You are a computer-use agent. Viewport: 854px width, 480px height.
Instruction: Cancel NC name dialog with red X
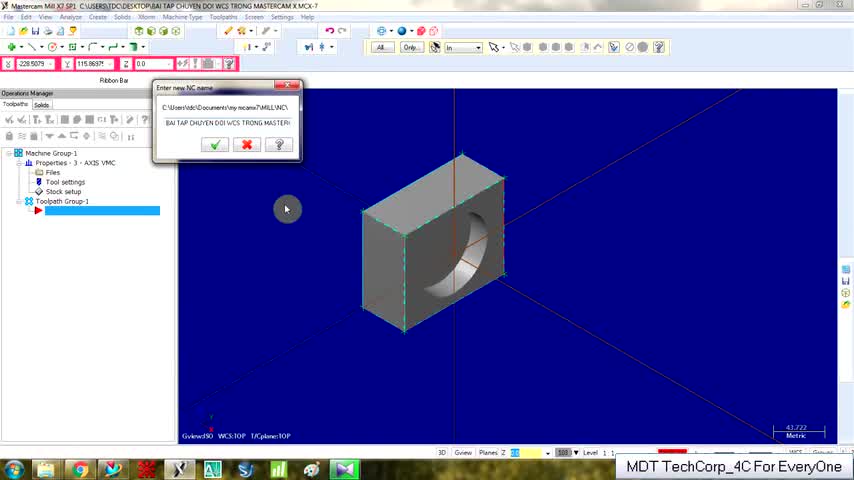(x=247, y=144)
